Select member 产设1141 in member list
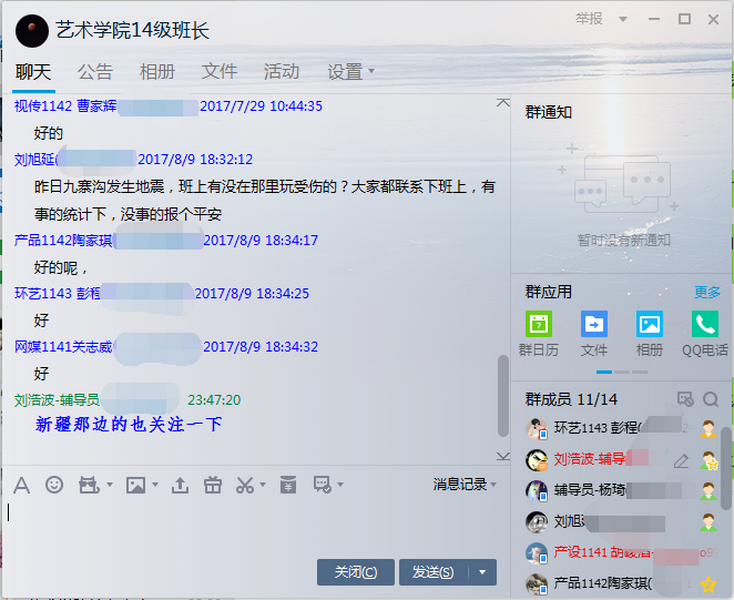The image size is (734, 600). [620, 553]
